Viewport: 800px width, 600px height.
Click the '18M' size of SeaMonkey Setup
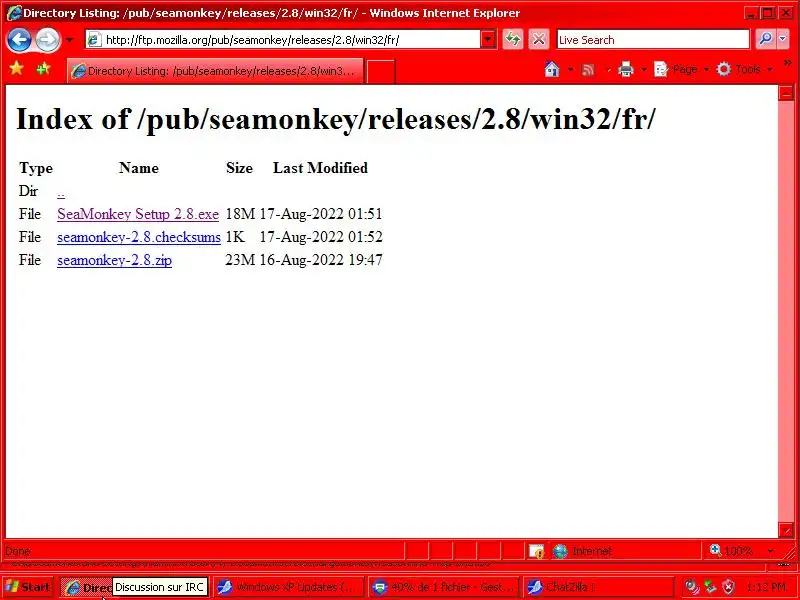pyautogui.click(x=240, y=214)
